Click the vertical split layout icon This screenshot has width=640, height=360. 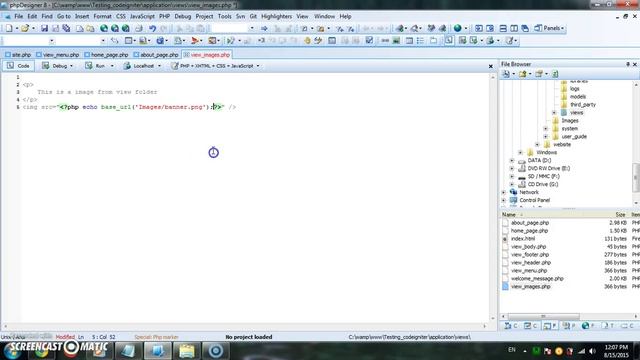point(514,28)
